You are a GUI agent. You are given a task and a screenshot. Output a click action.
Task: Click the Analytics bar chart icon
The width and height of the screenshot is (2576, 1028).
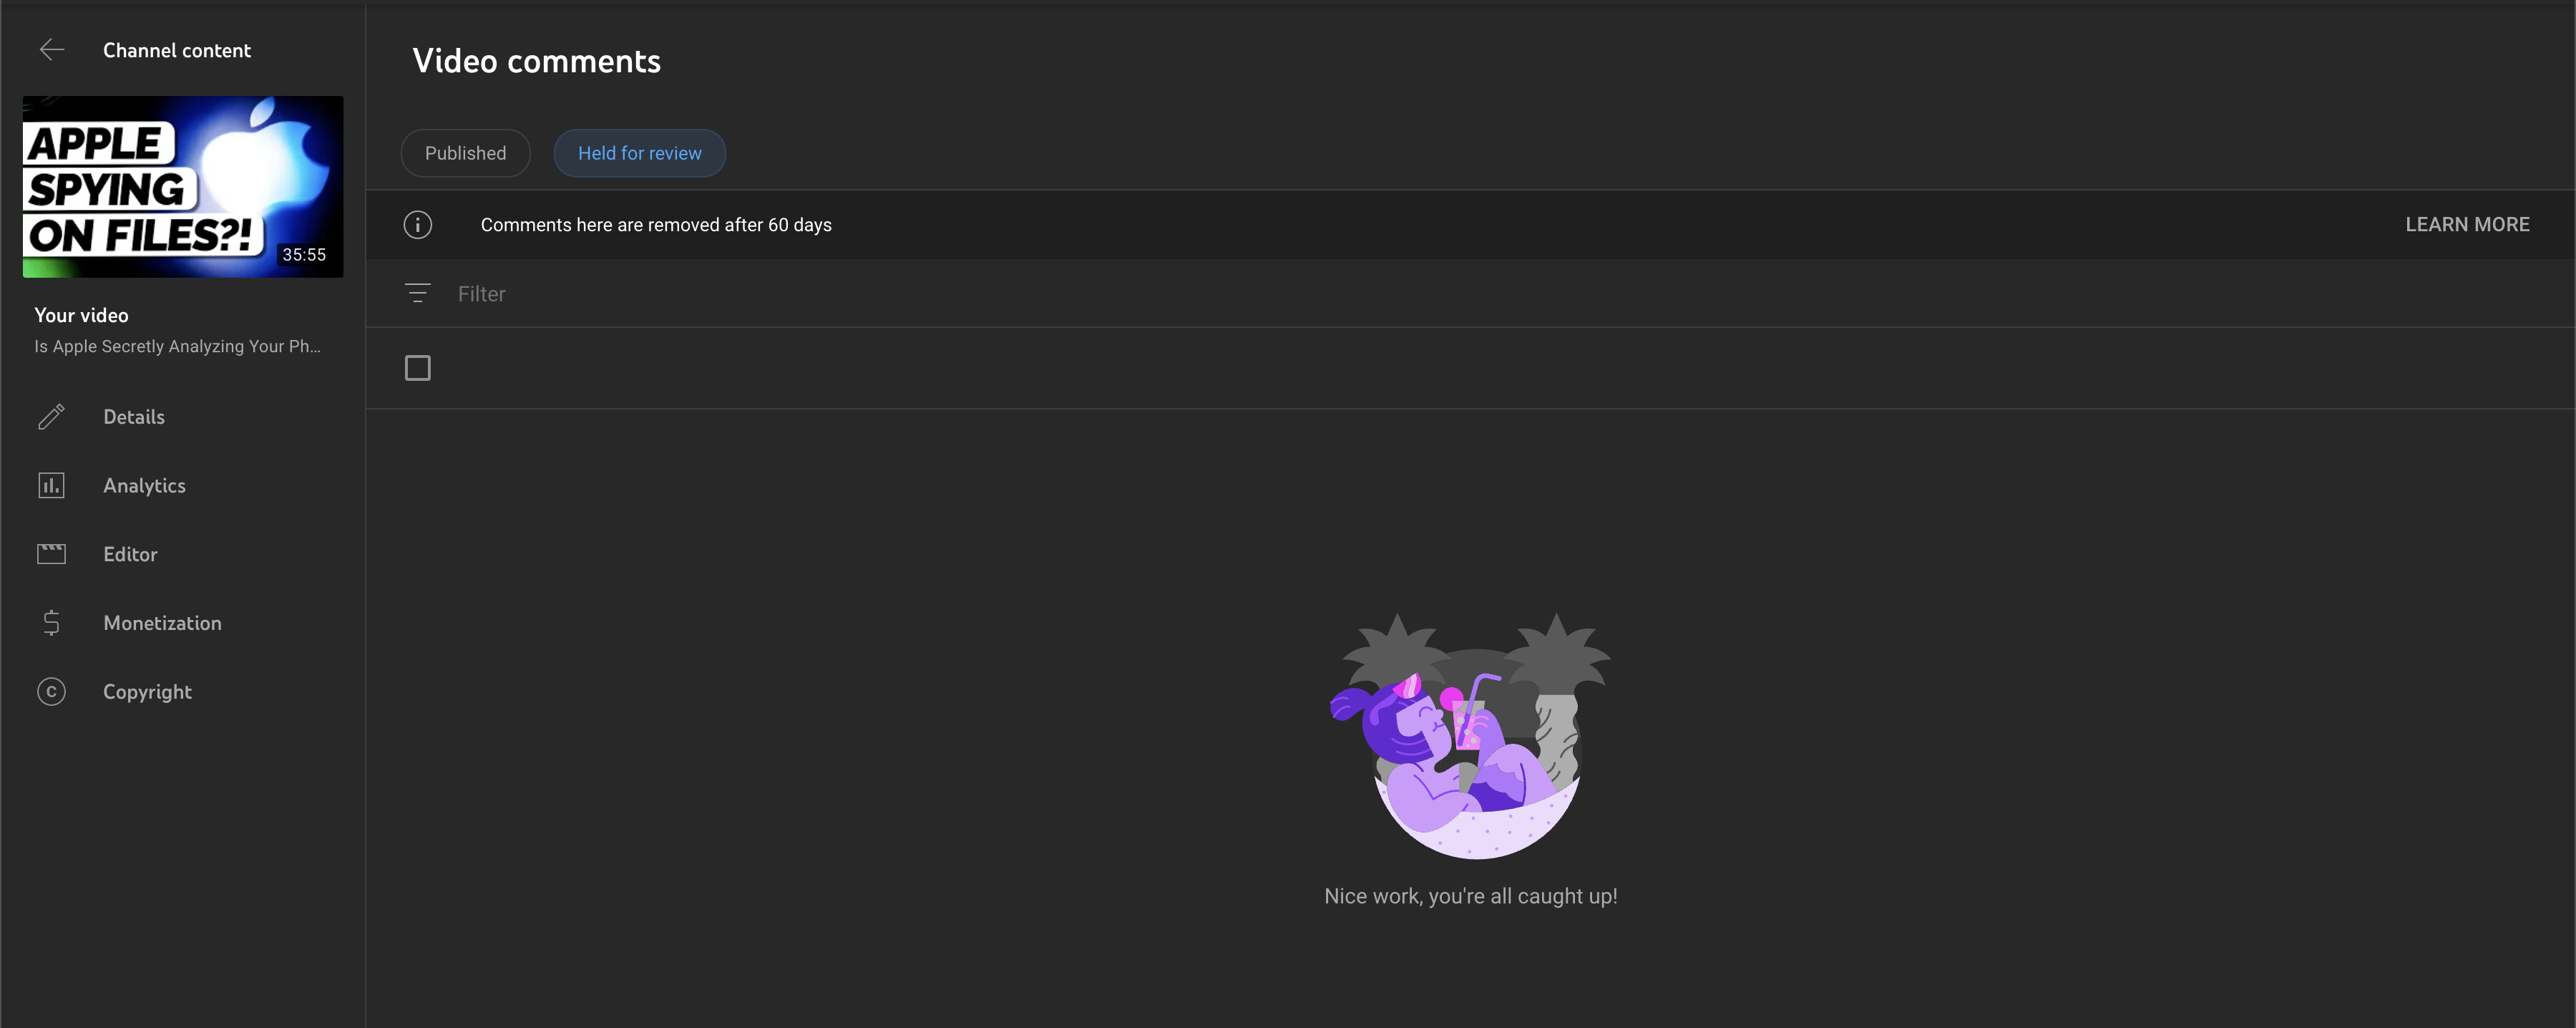pyautogui.click(x=51, y=486)
